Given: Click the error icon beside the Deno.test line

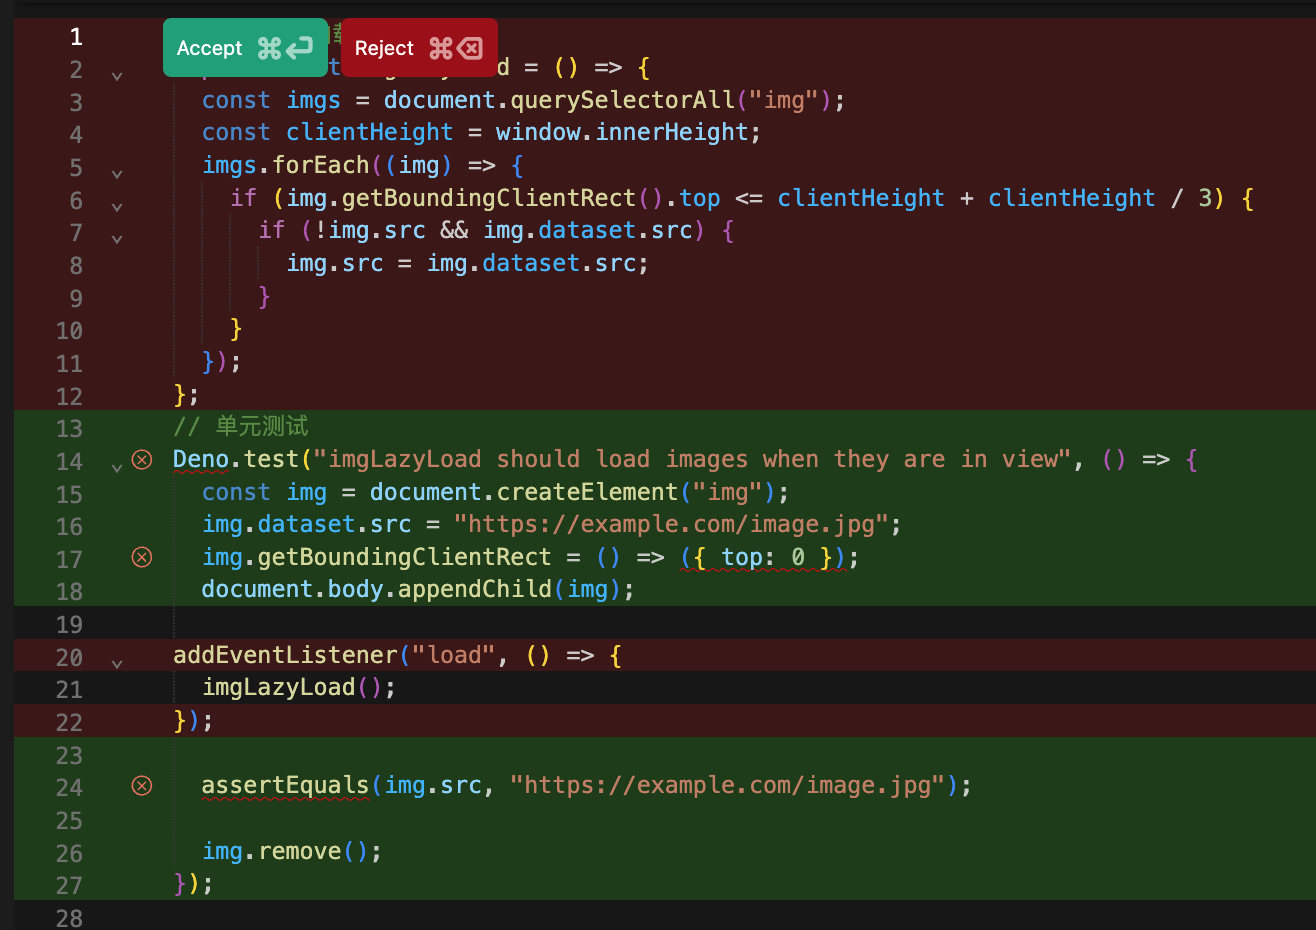Looking at the screenshot, I should pyautogui.click(x=142, y=460).
